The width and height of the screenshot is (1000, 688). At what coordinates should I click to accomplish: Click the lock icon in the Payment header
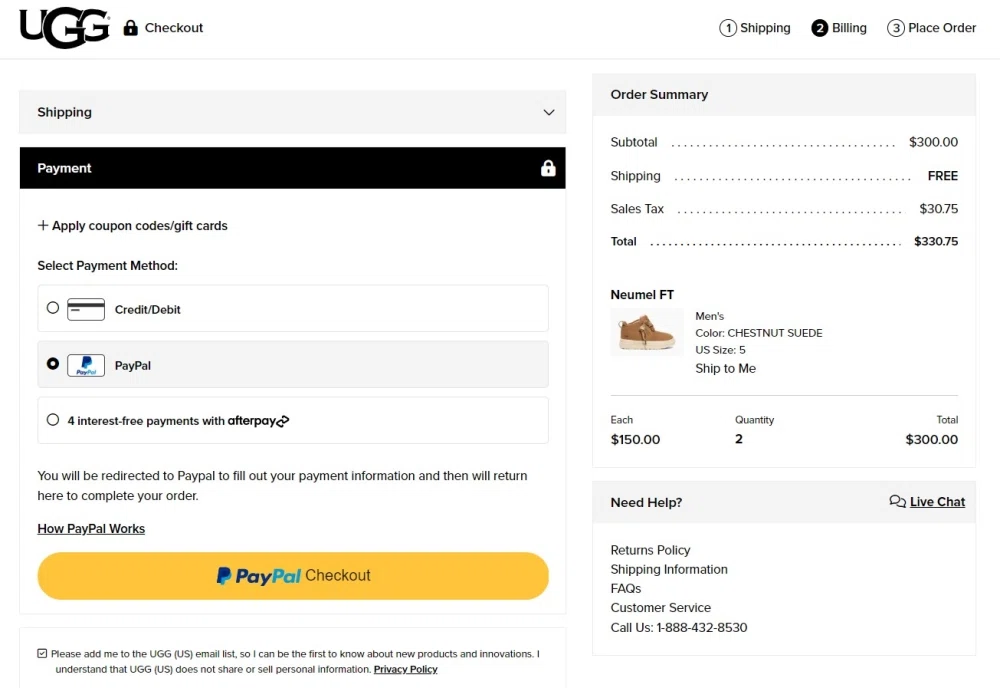[548, 168]
